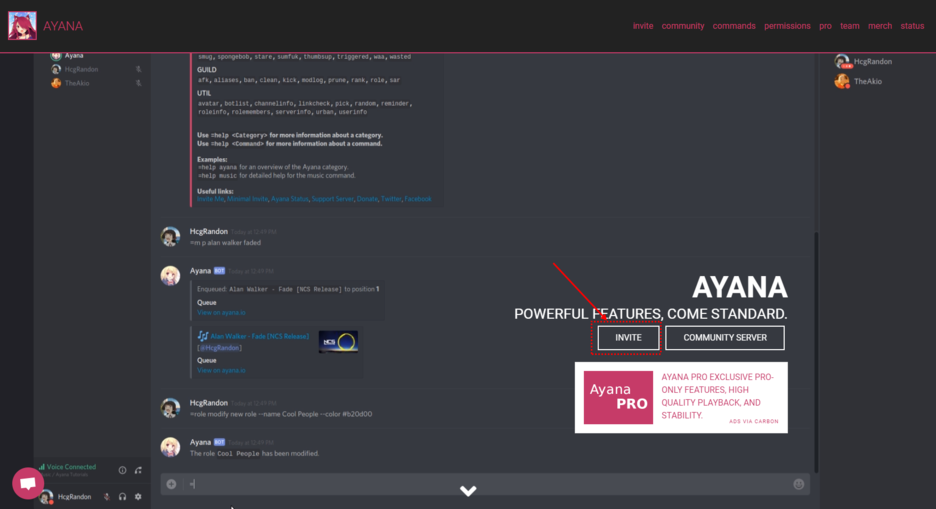This screenshot has height=509, width=936.
Task: Click BOT badge on Enqueued message
Action: [x=219, y=271]
